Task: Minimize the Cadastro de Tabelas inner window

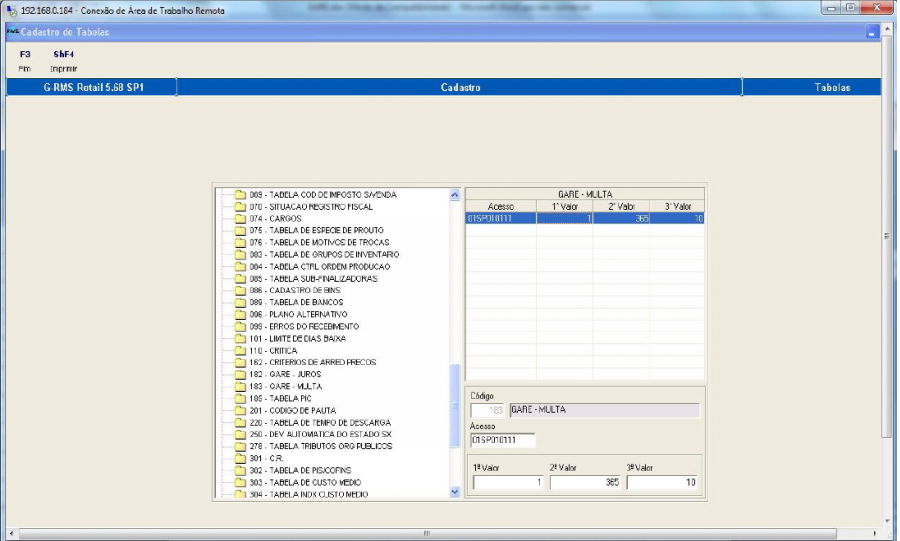Action: tap(872, 33)
